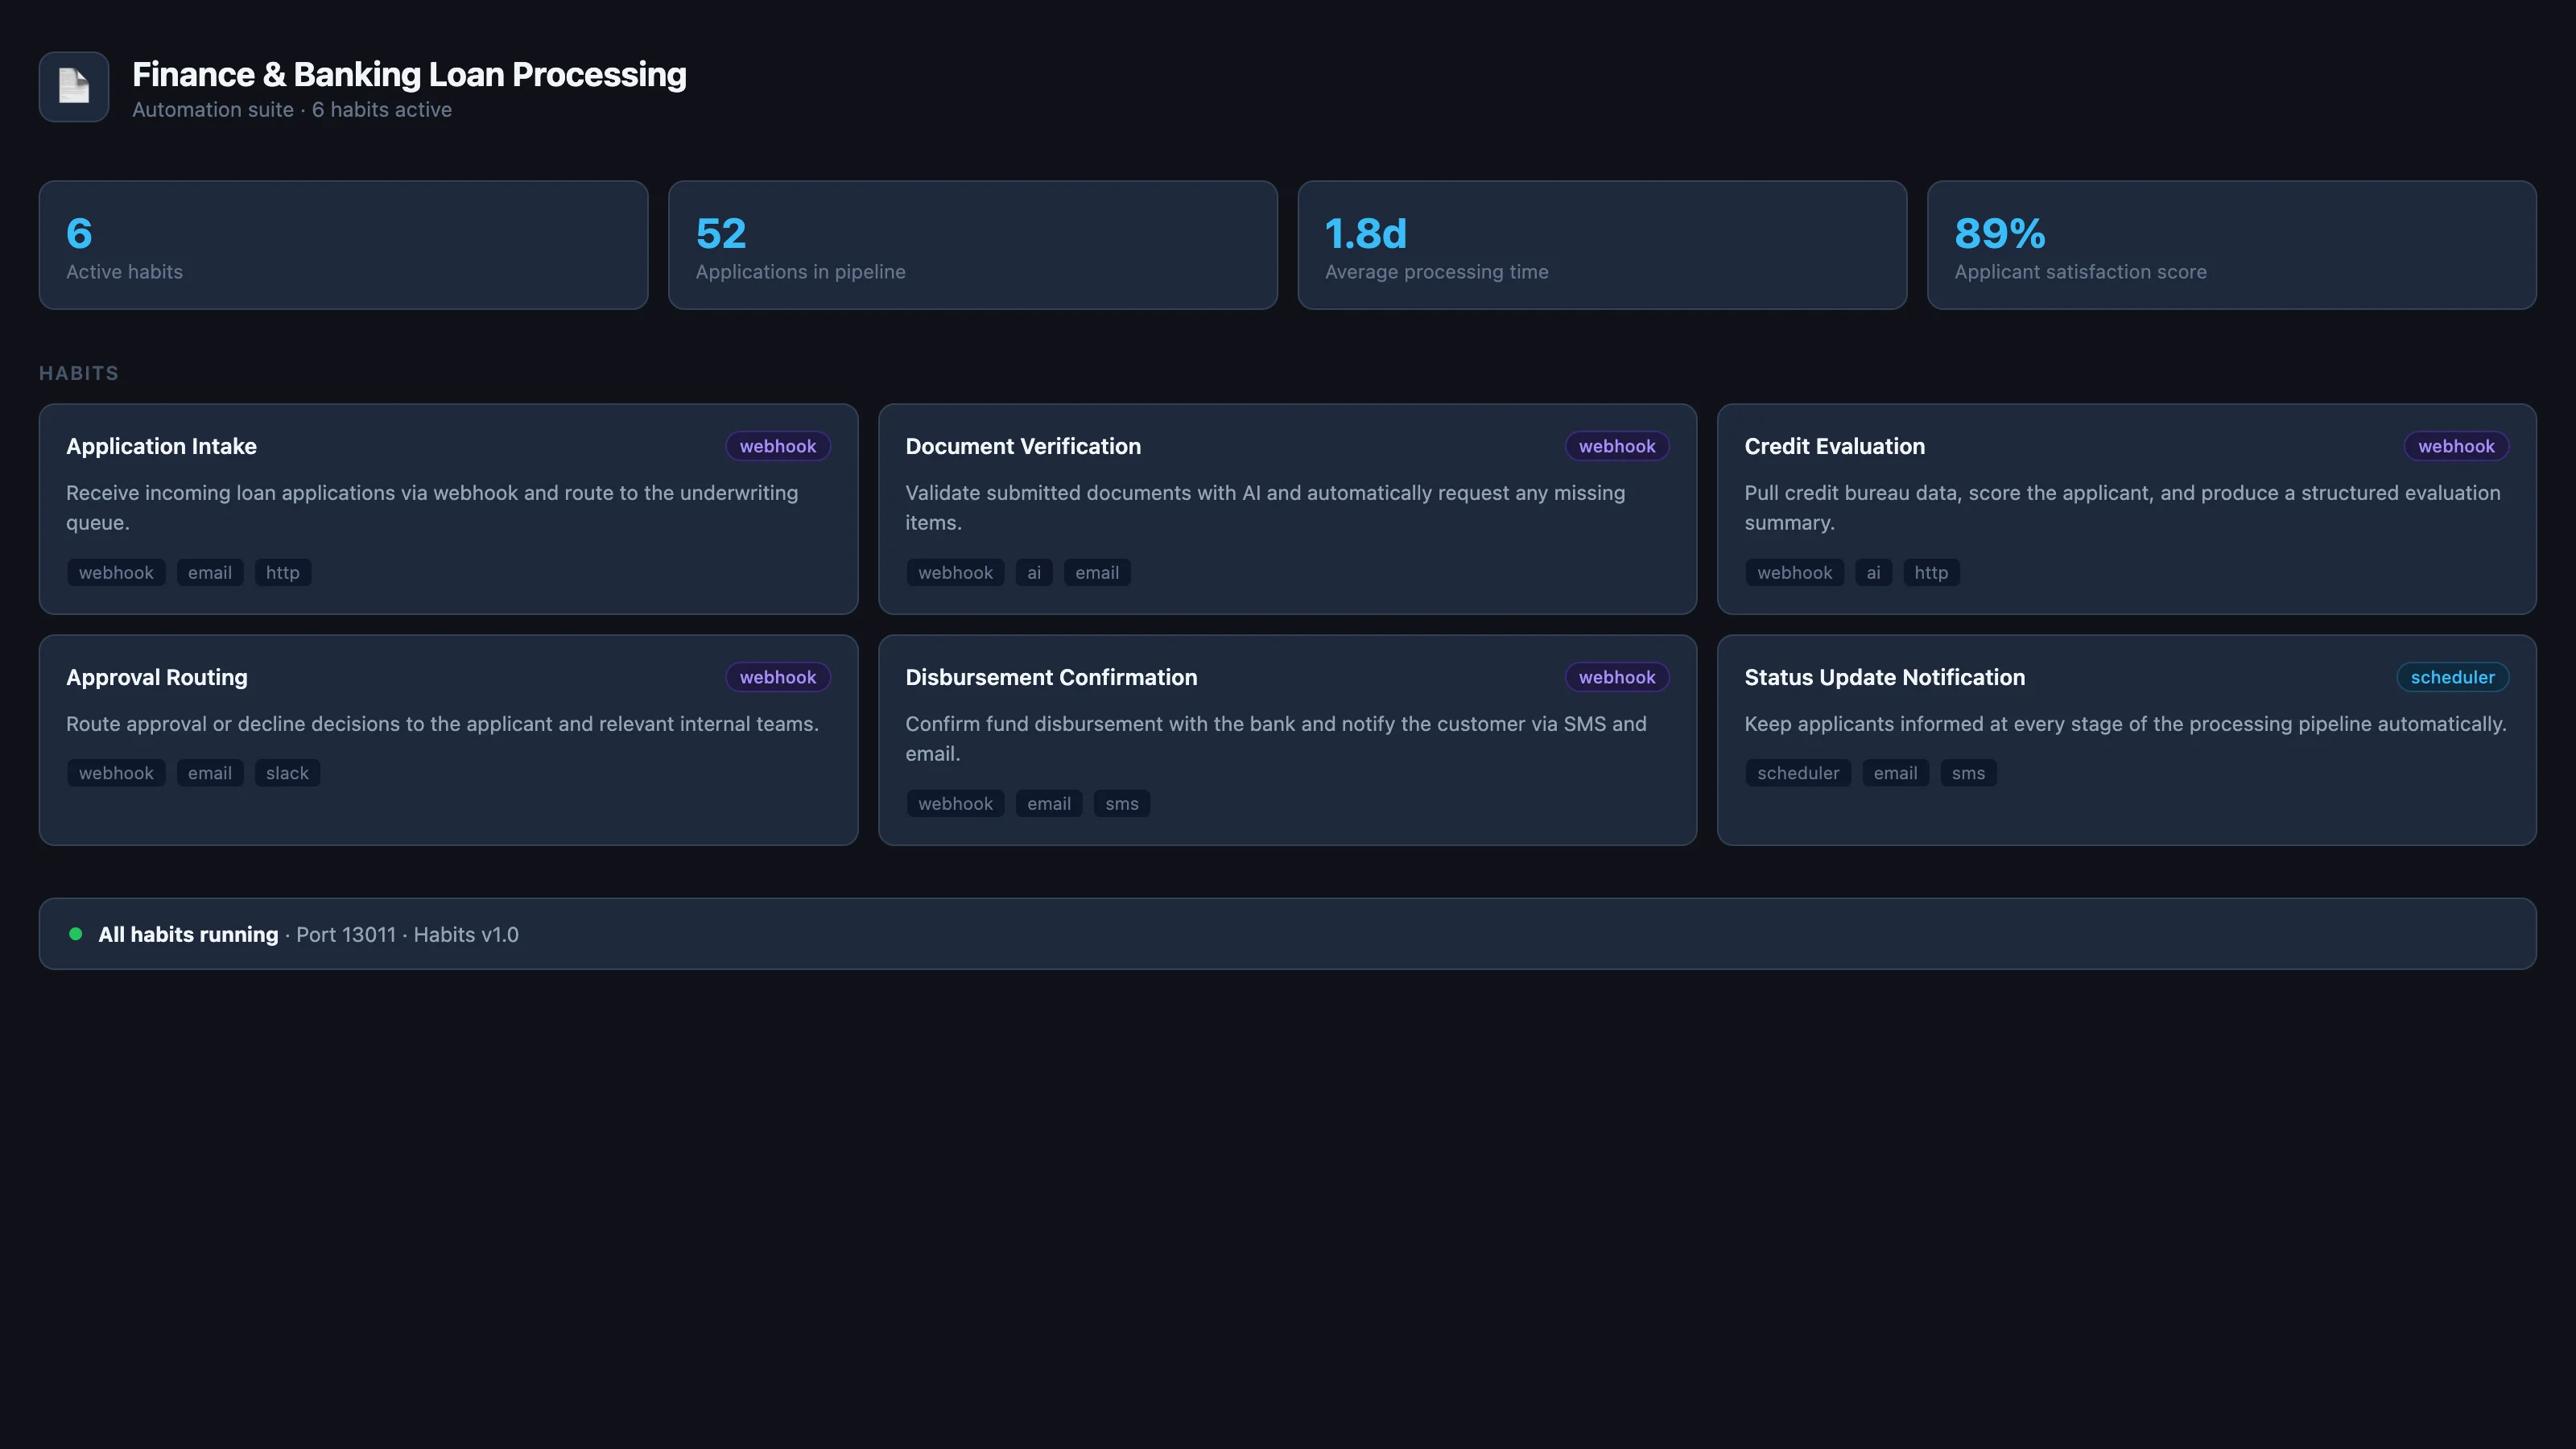Select the ai tag in Credit Evaluation
Image resolution: width=2576 pixels, height=1449 pixels.
(x=1873, y=573)
